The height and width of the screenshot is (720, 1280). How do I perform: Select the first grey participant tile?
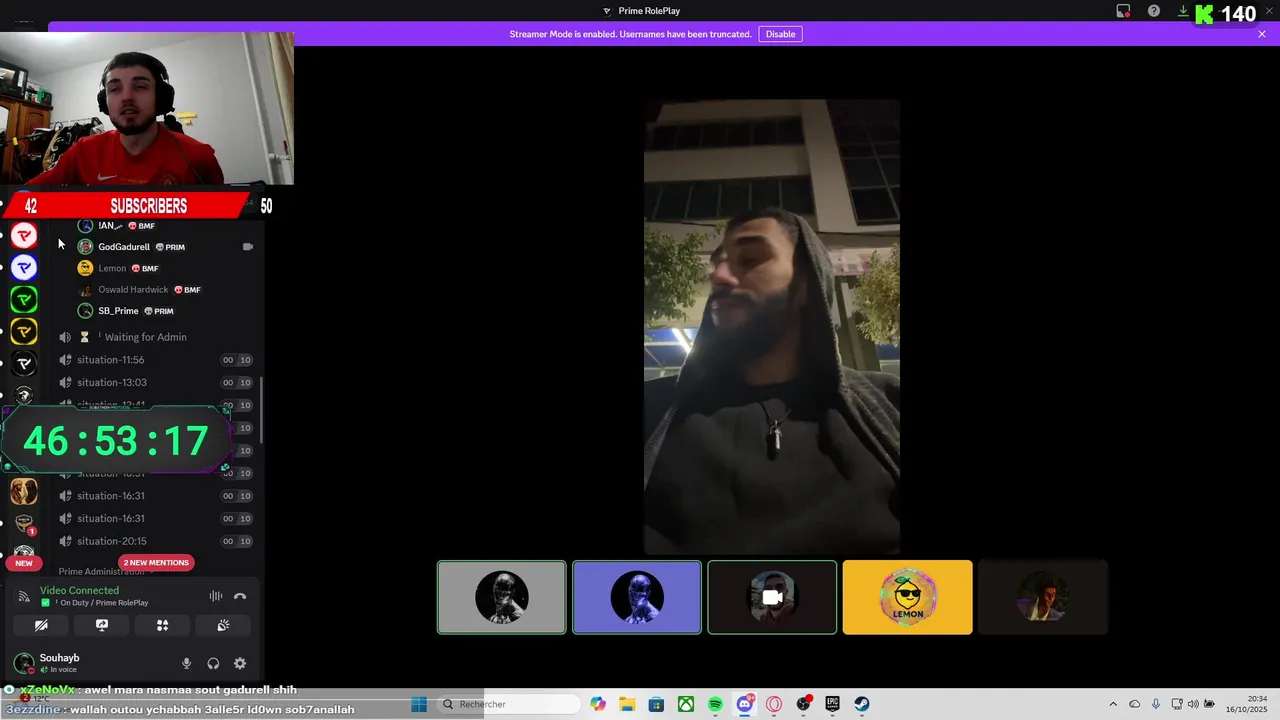click(x=502, y=597)
